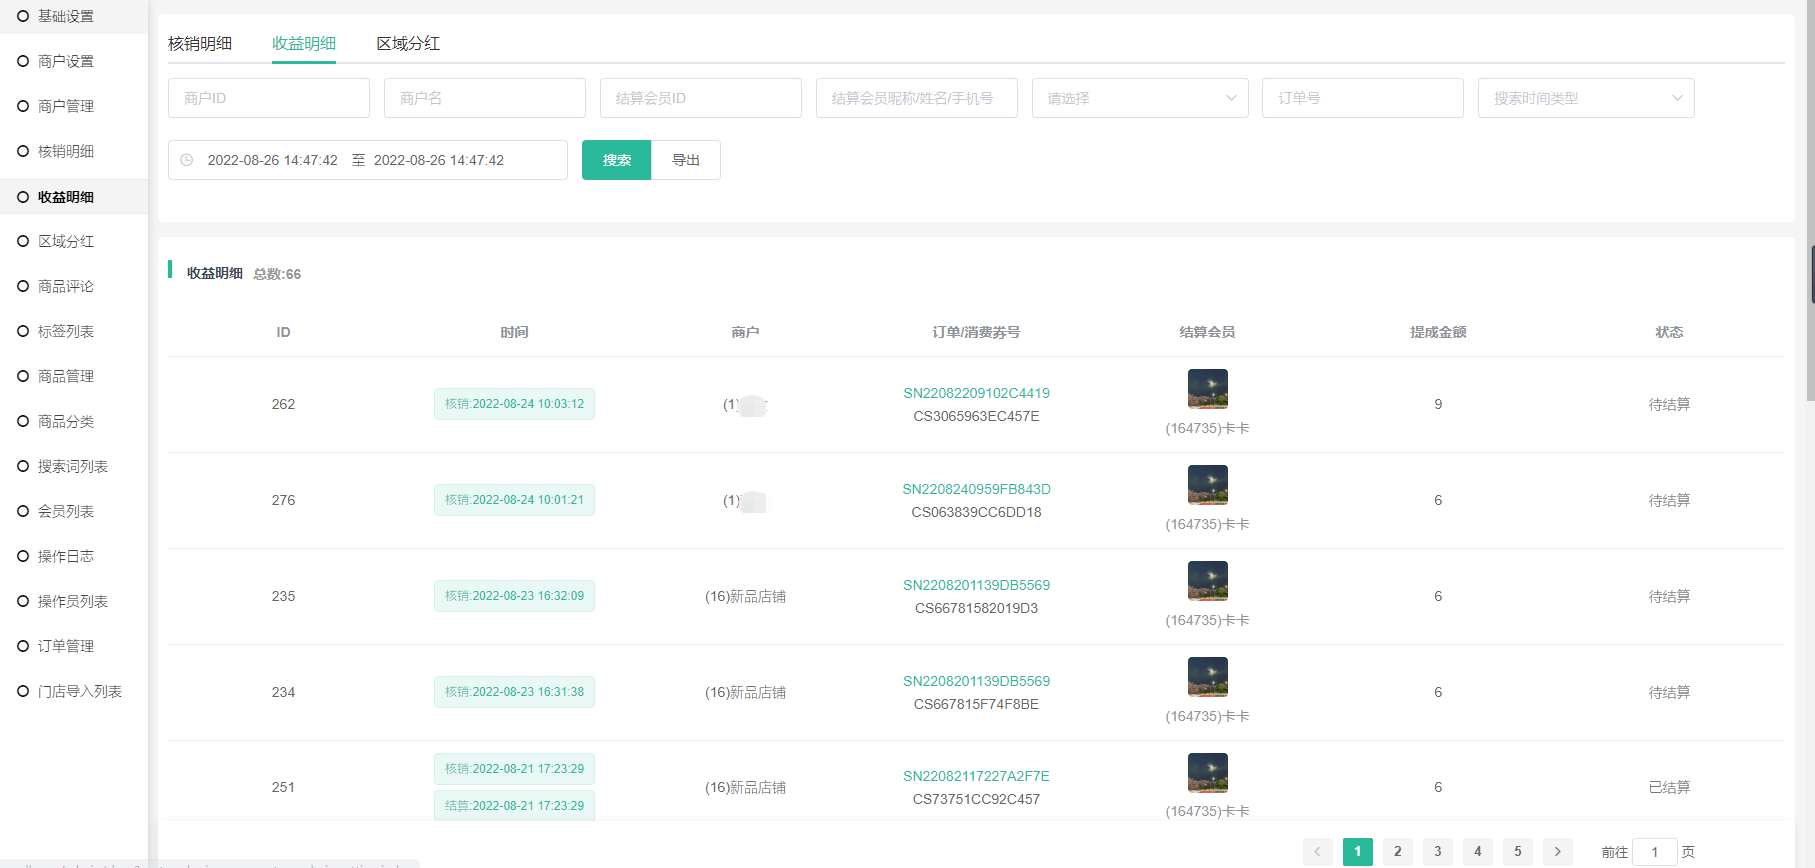
Task: Open 商品管理 in the sidebar
Action: pos(66,376)
